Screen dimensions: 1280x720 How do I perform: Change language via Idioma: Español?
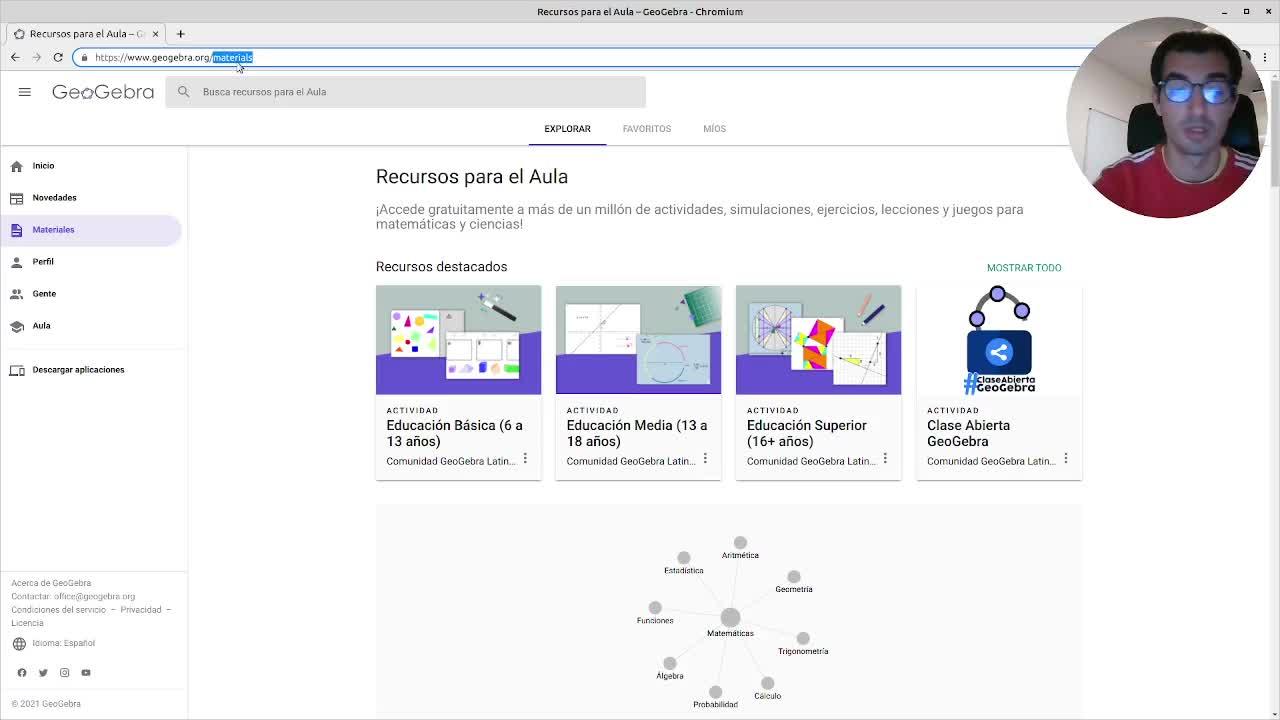(x=63, y=643)
